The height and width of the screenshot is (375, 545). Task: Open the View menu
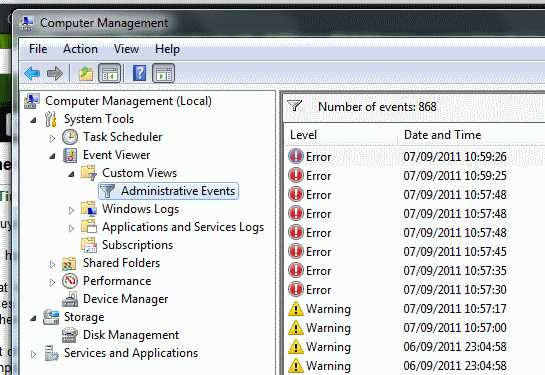(x=126, y=49)
